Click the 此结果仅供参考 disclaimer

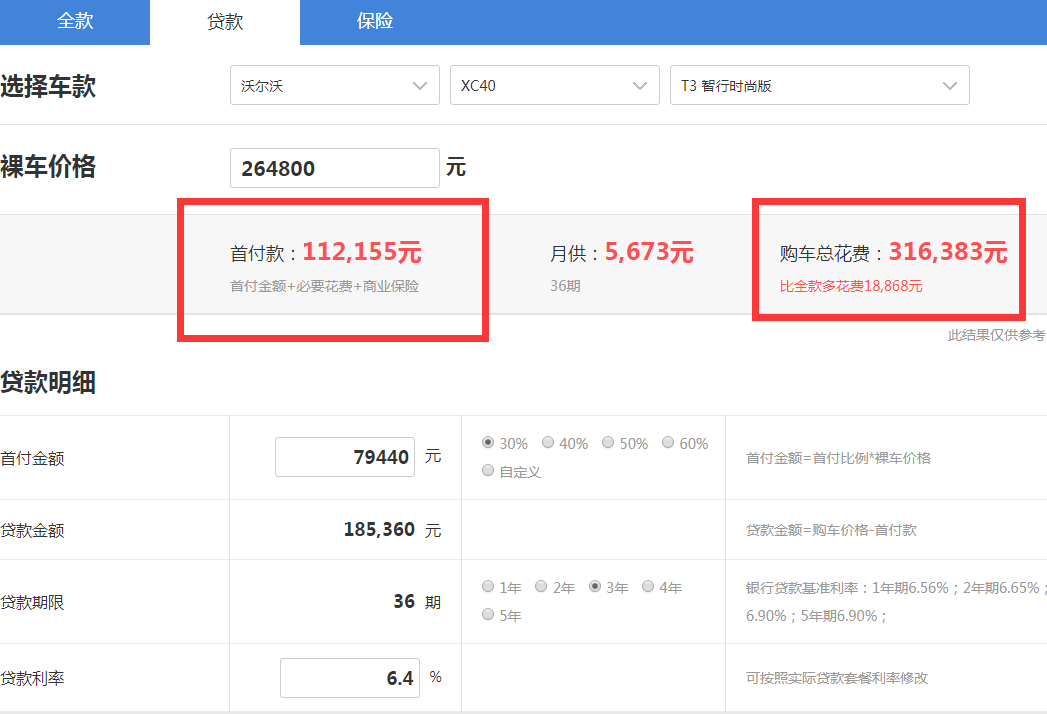[x=997, y=335]
